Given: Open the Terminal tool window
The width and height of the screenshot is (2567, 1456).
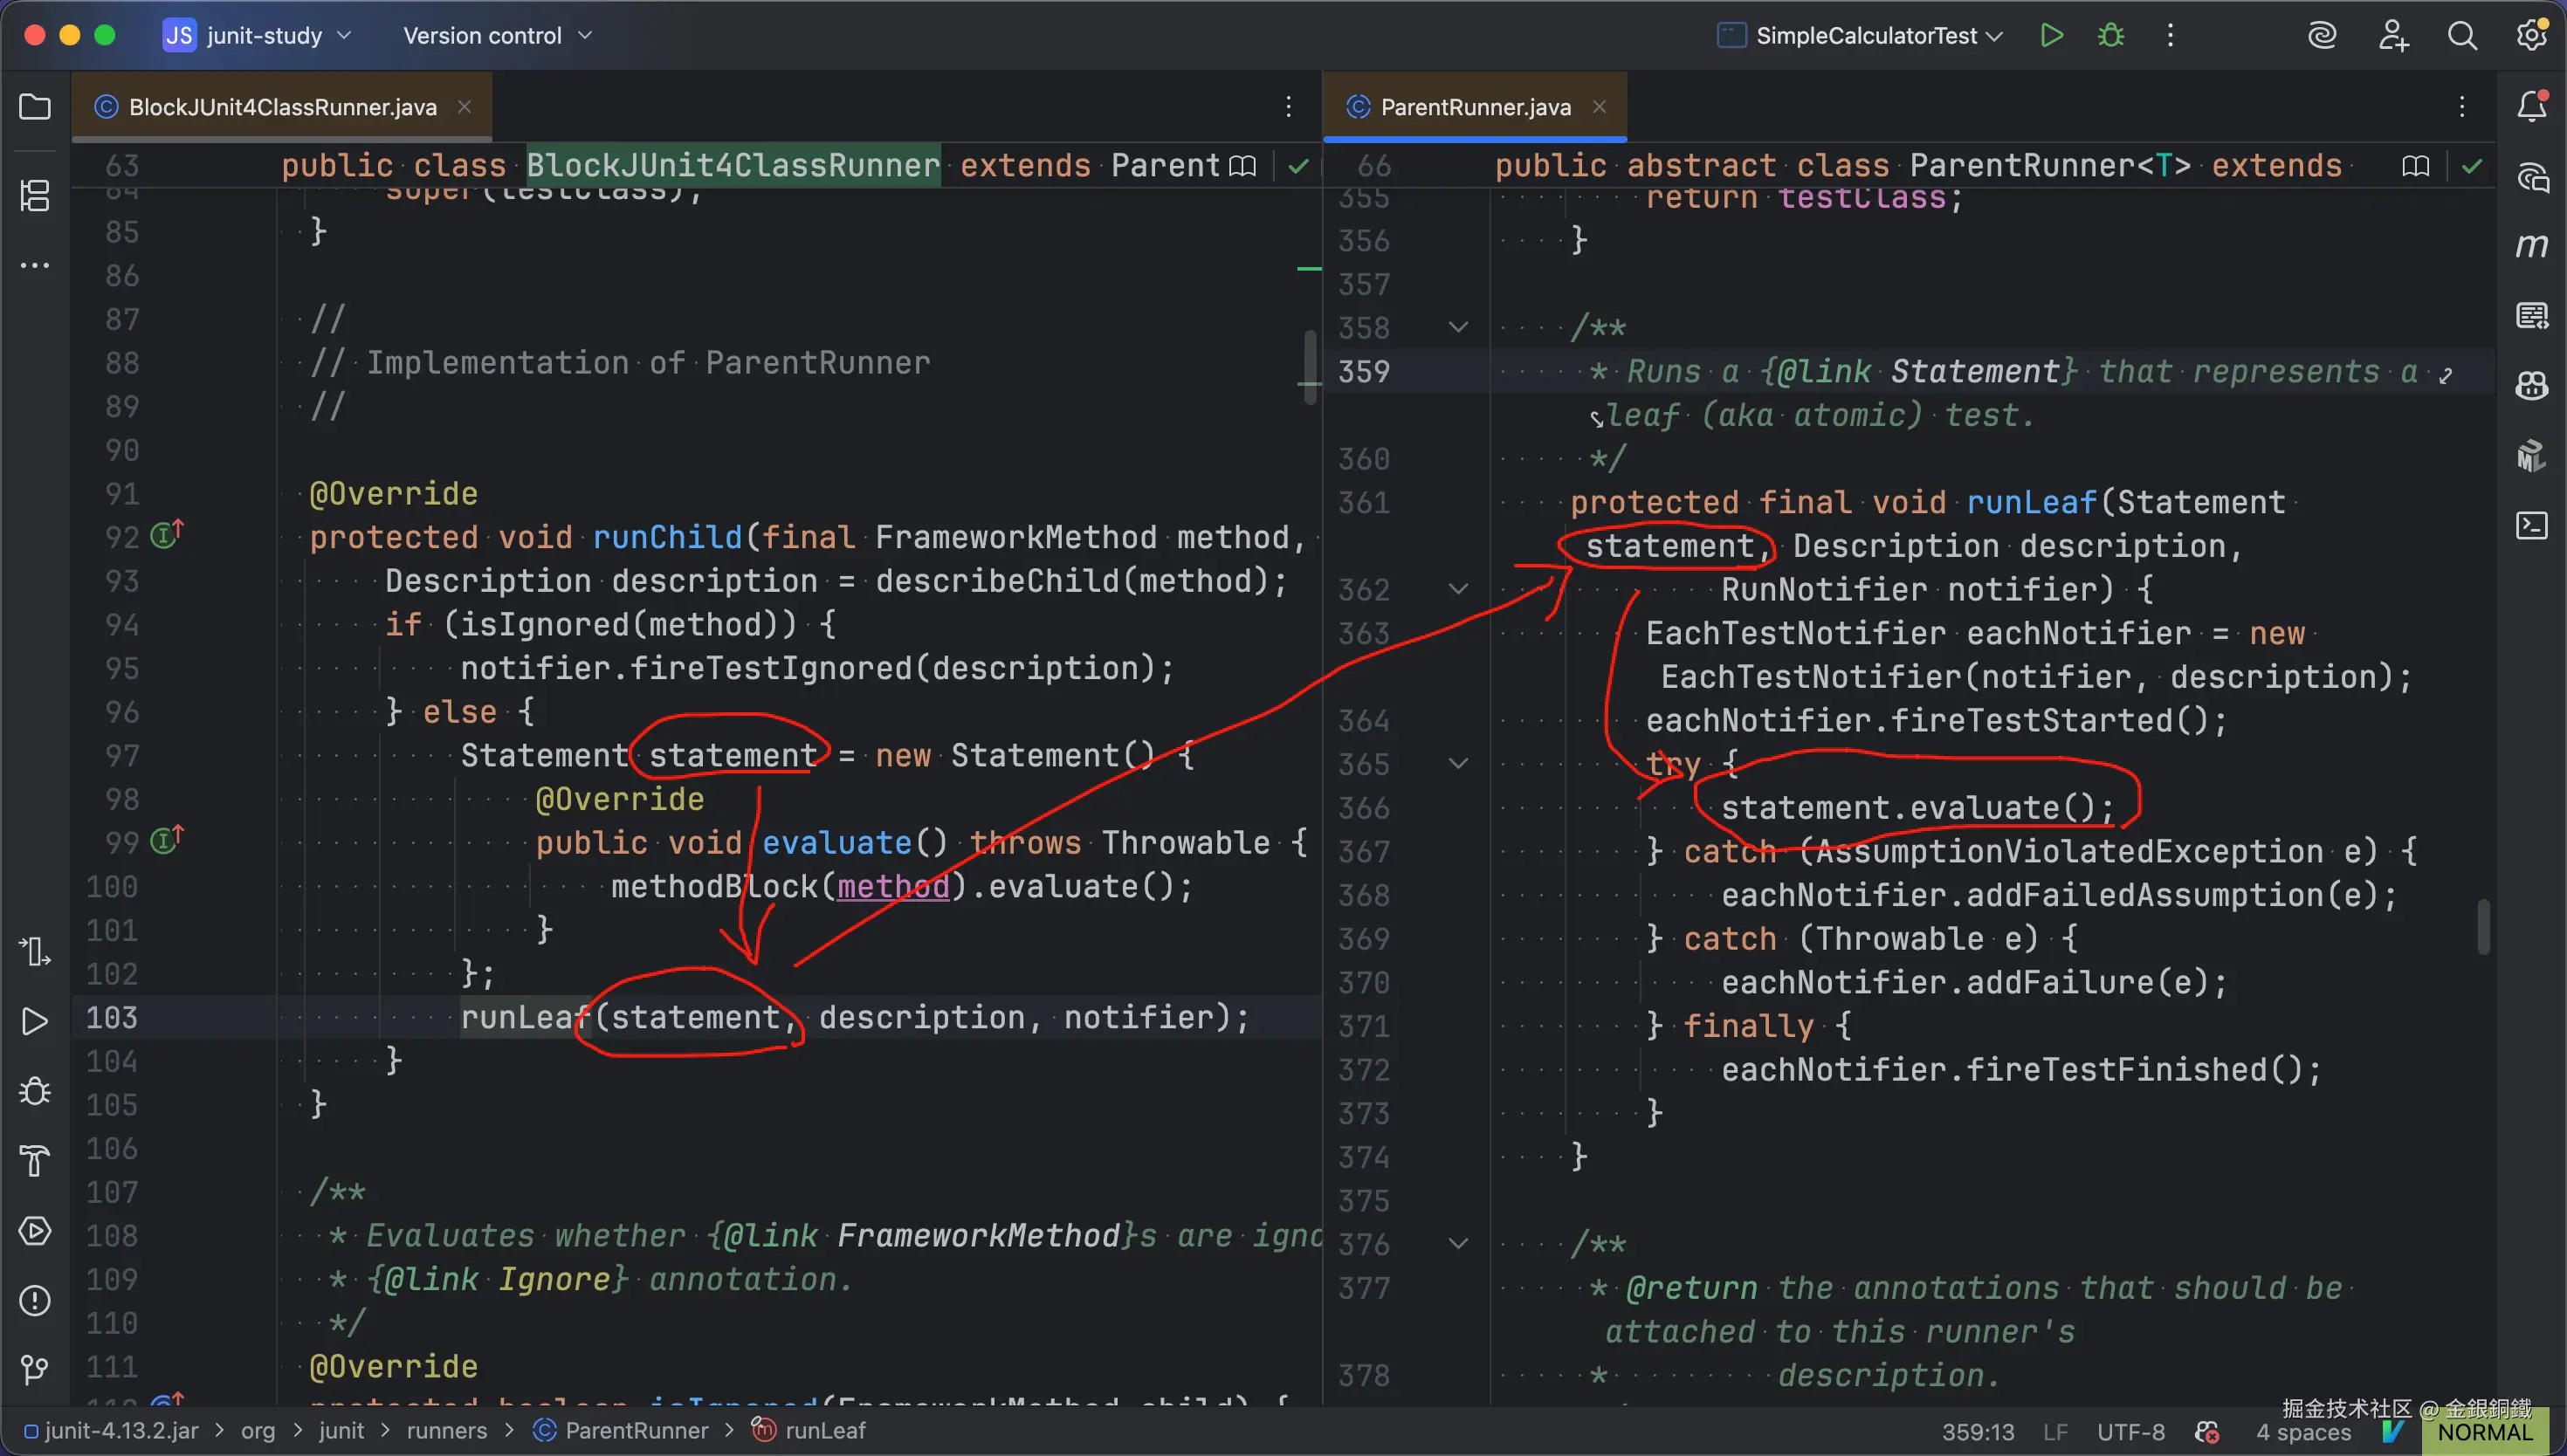Looking at the screenshot, I should [2531, 525].
